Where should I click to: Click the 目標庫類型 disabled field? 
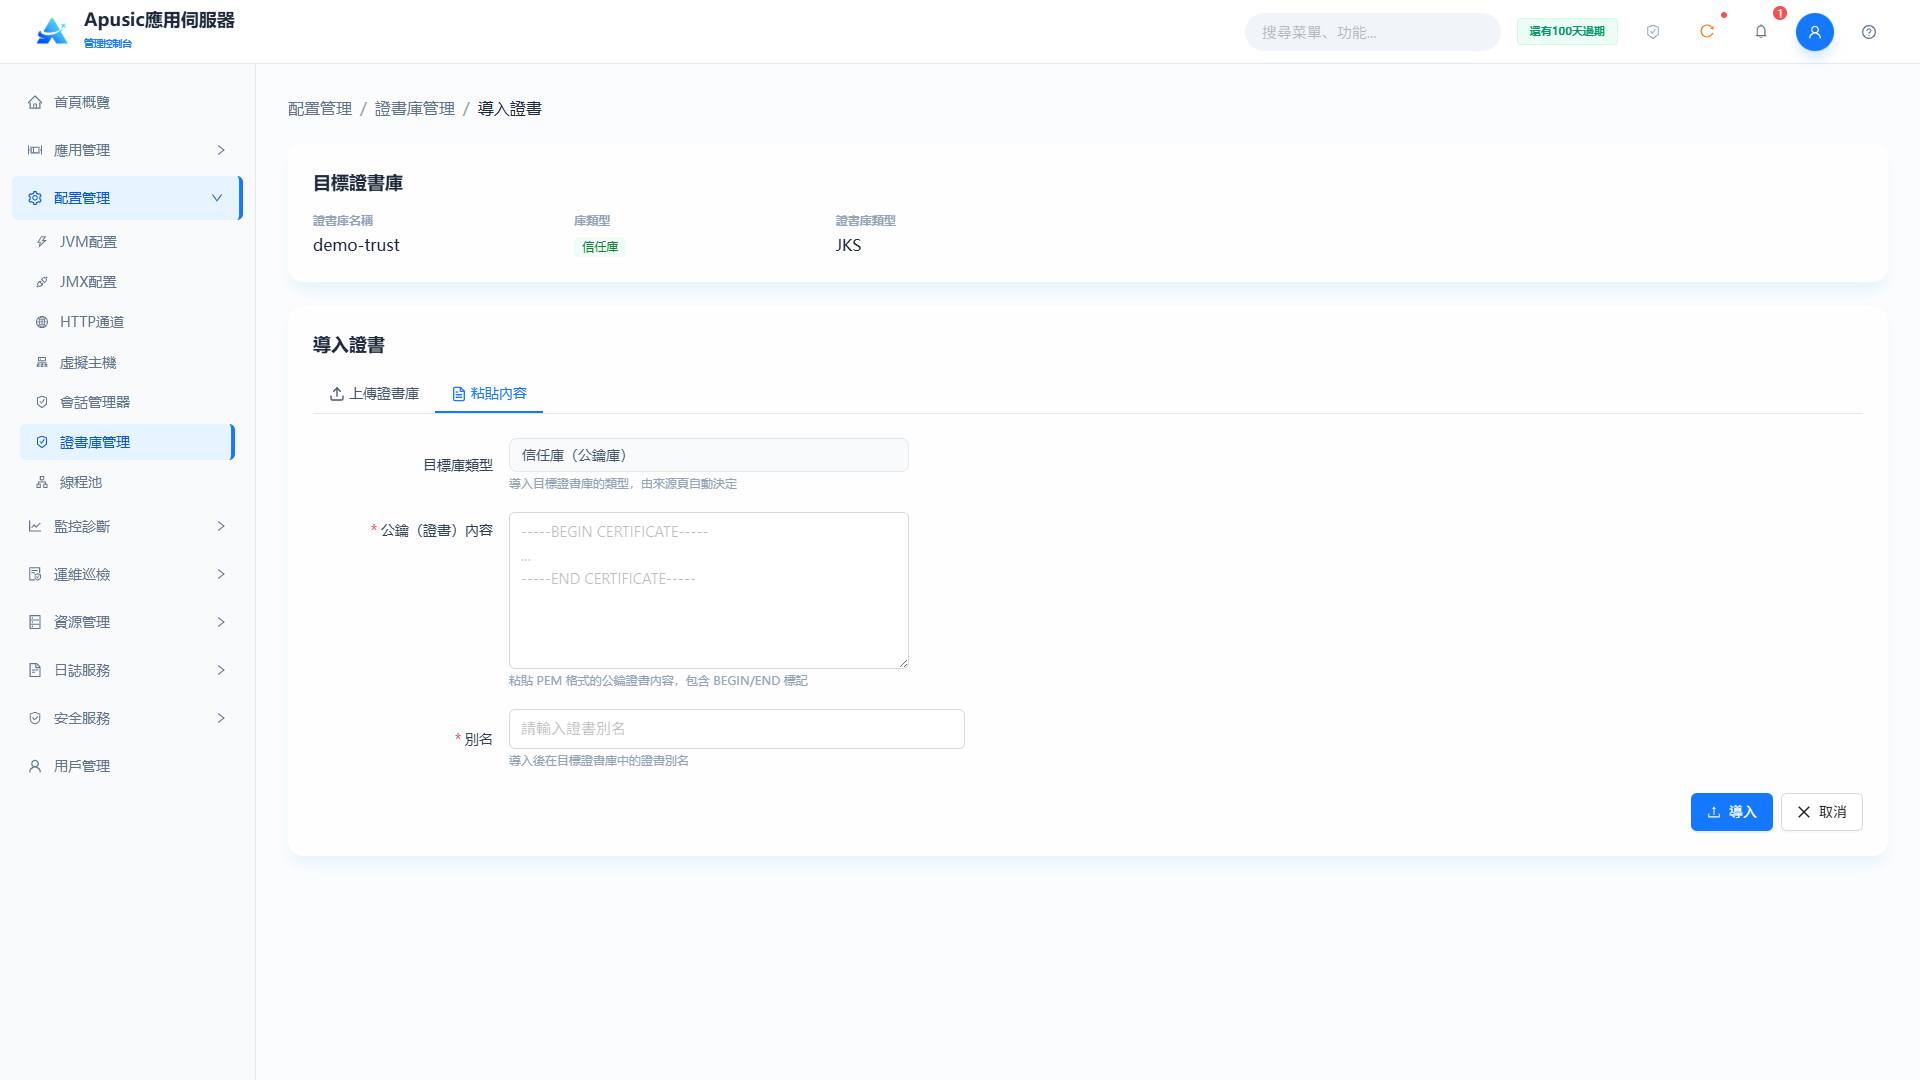pos(709,455)
